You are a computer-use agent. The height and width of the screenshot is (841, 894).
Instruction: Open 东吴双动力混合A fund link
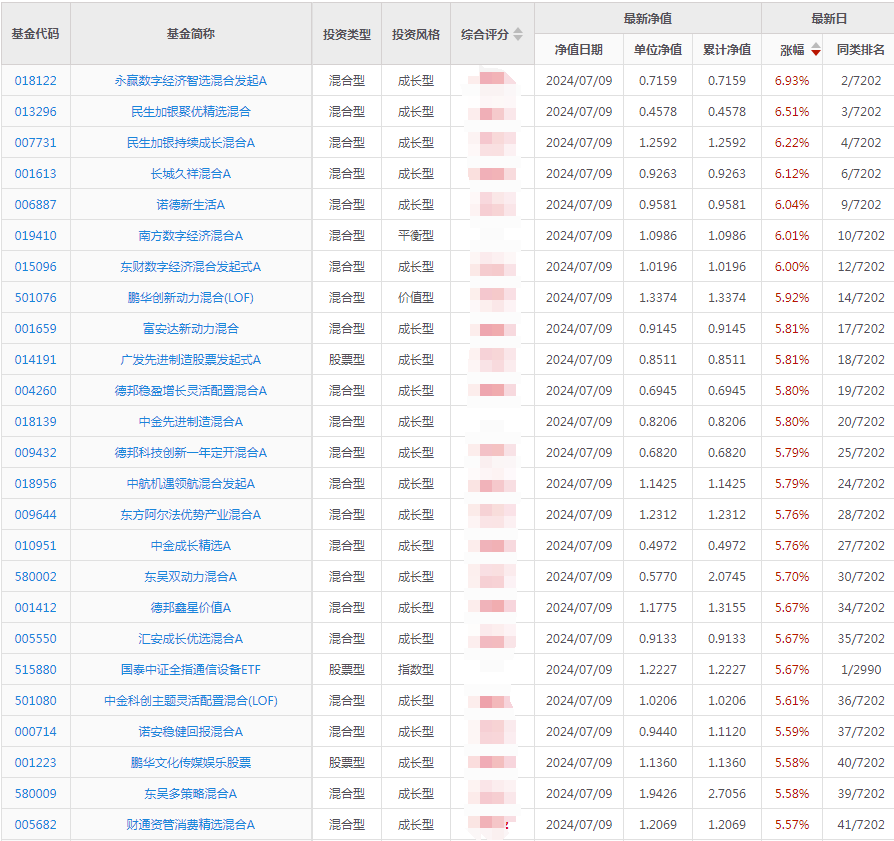(x=190, y=576)
